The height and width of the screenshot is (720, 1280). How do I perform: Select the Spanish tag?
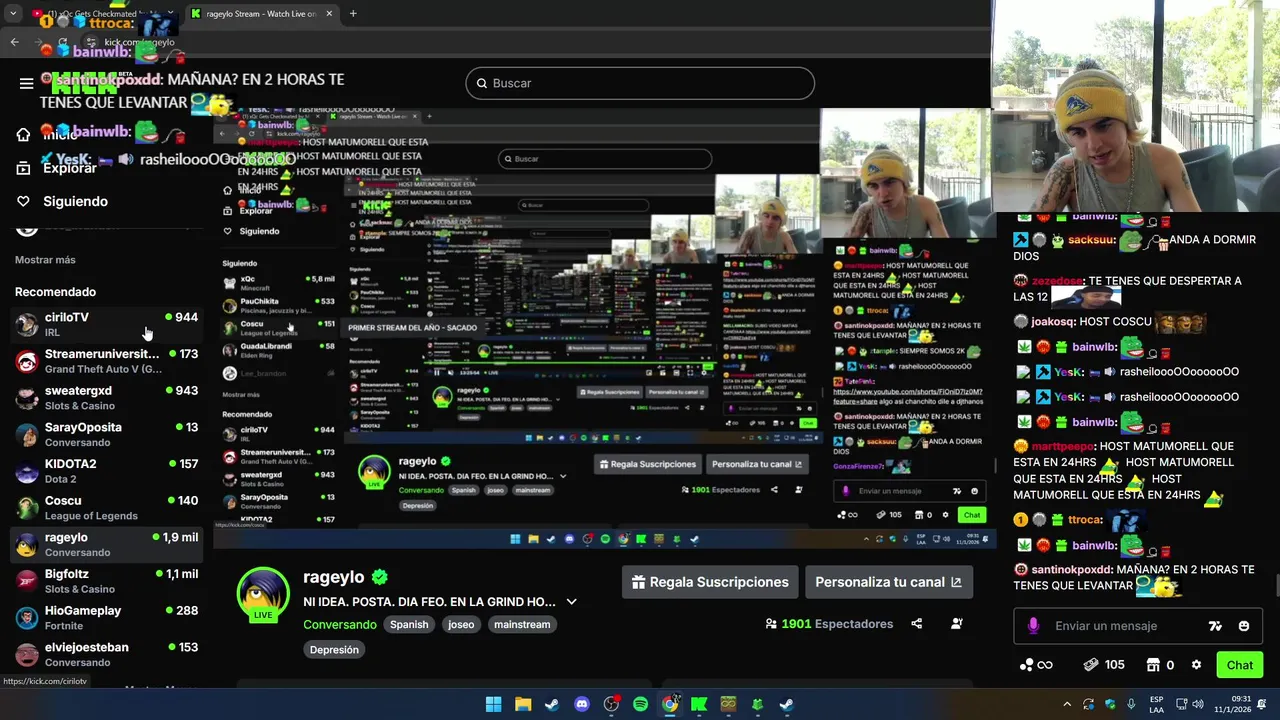click(x=409, y=624)
